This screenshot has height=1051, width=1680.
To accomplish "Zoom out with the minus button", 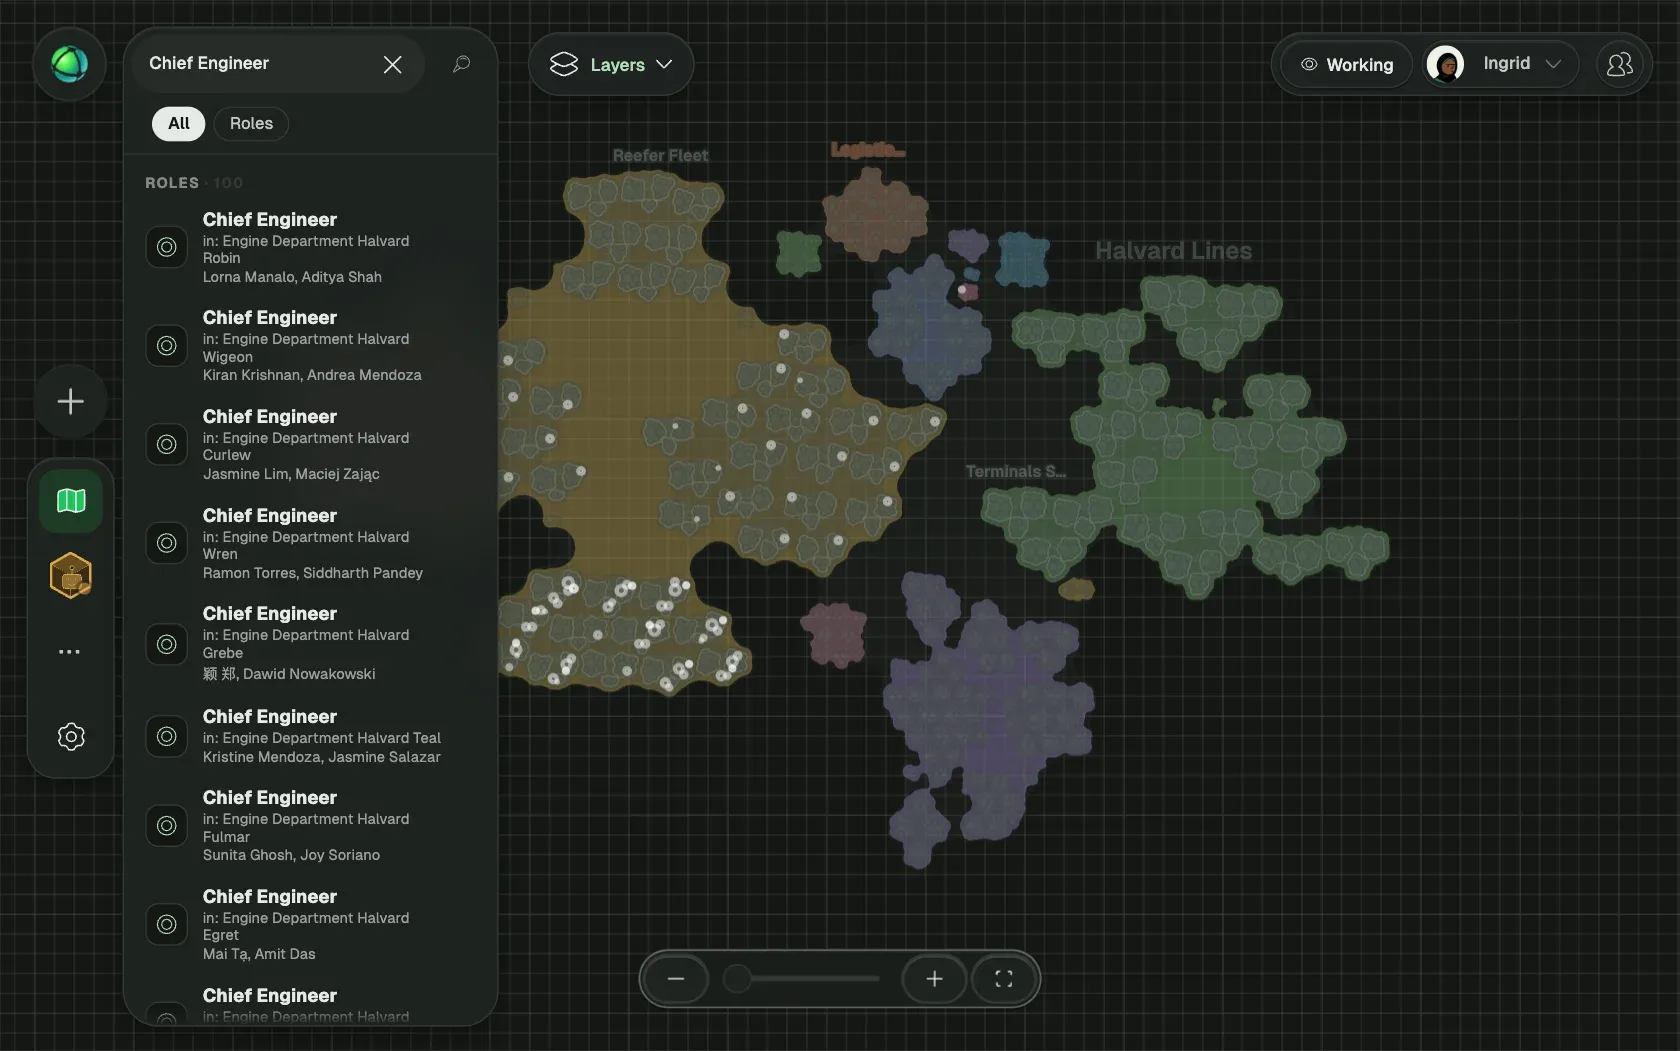I will pos(676,979).
